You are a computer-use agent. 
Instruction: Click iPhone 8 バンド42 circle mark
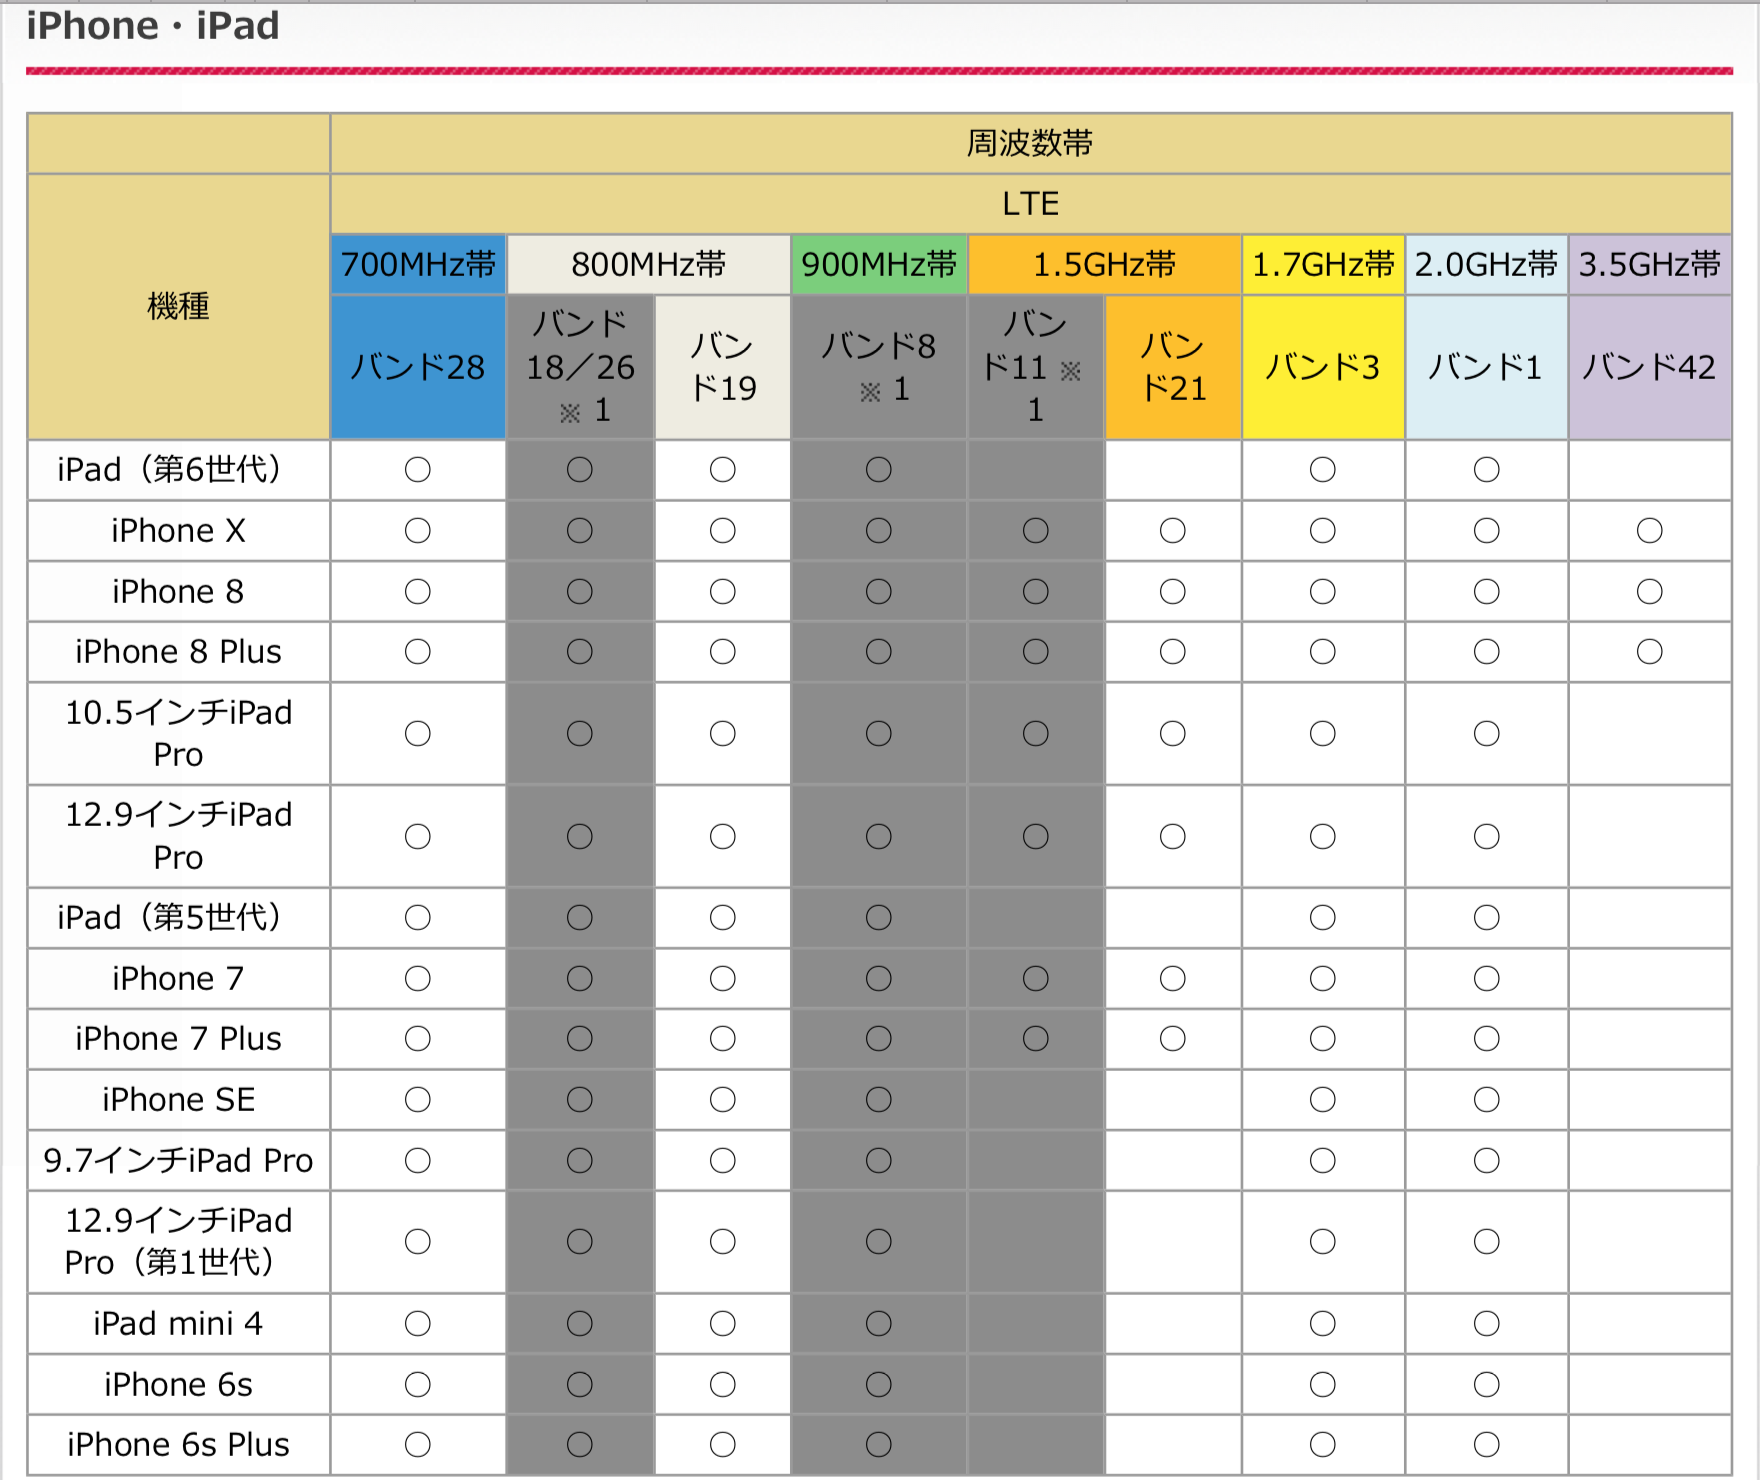1650,592
